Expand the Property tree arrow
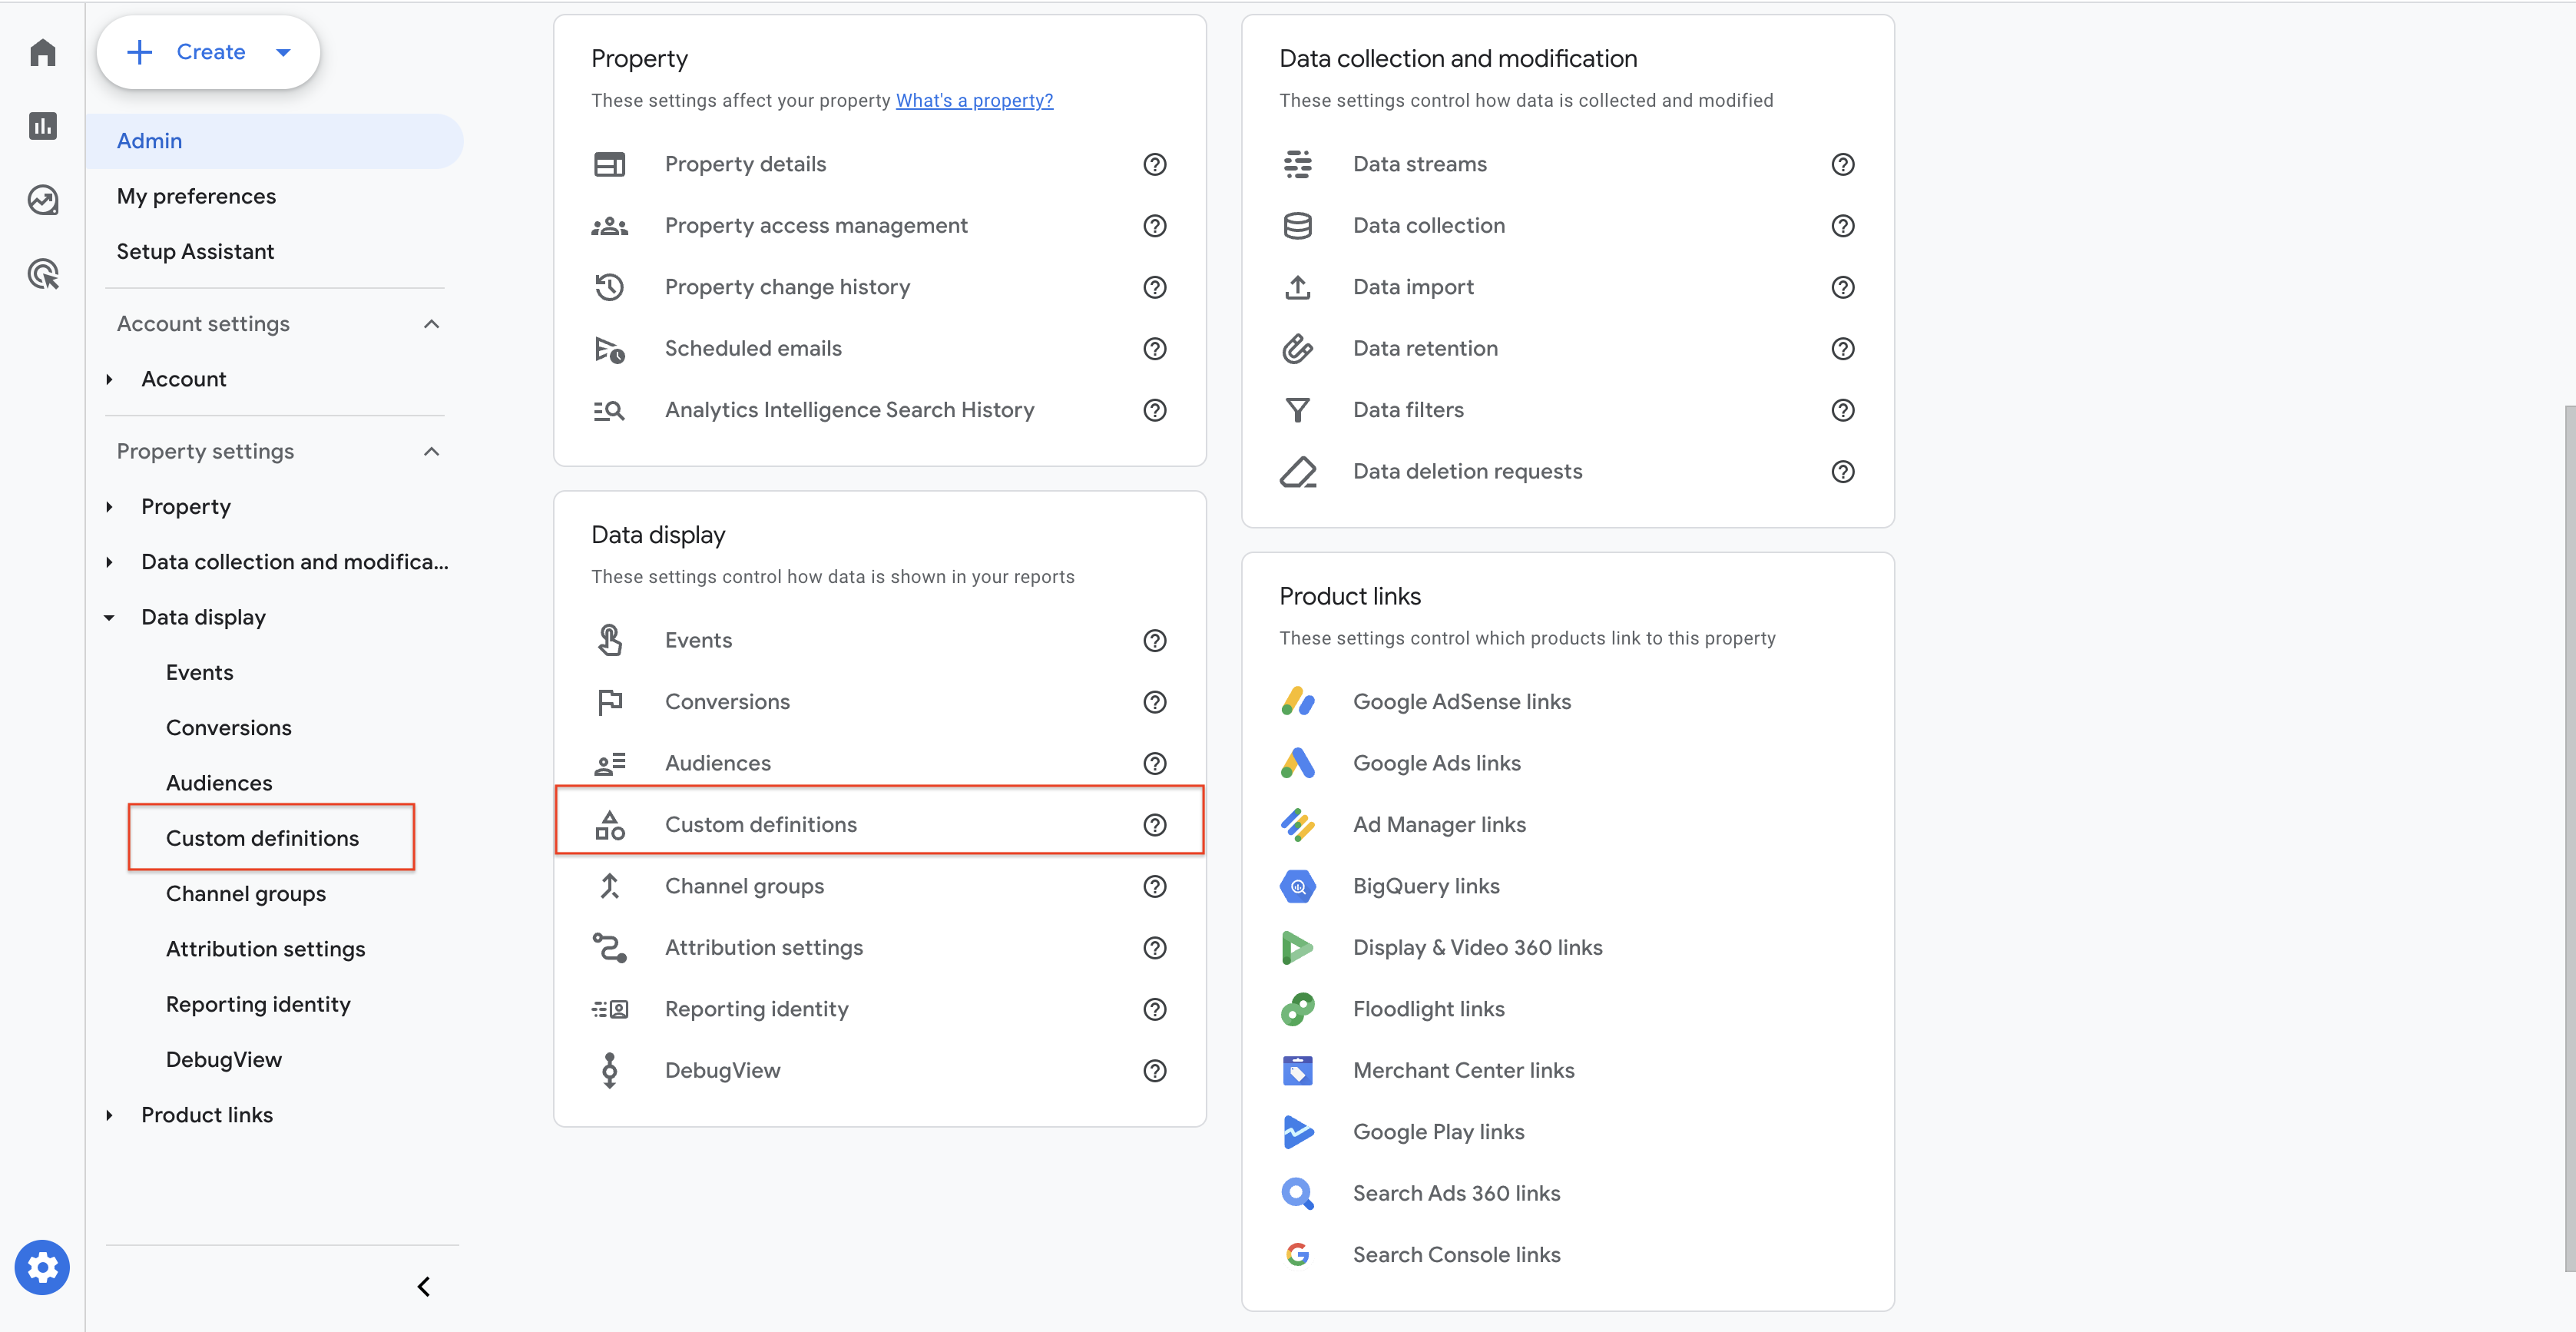This screenshot has width=2576, height=1332. (x=109, y=507)
